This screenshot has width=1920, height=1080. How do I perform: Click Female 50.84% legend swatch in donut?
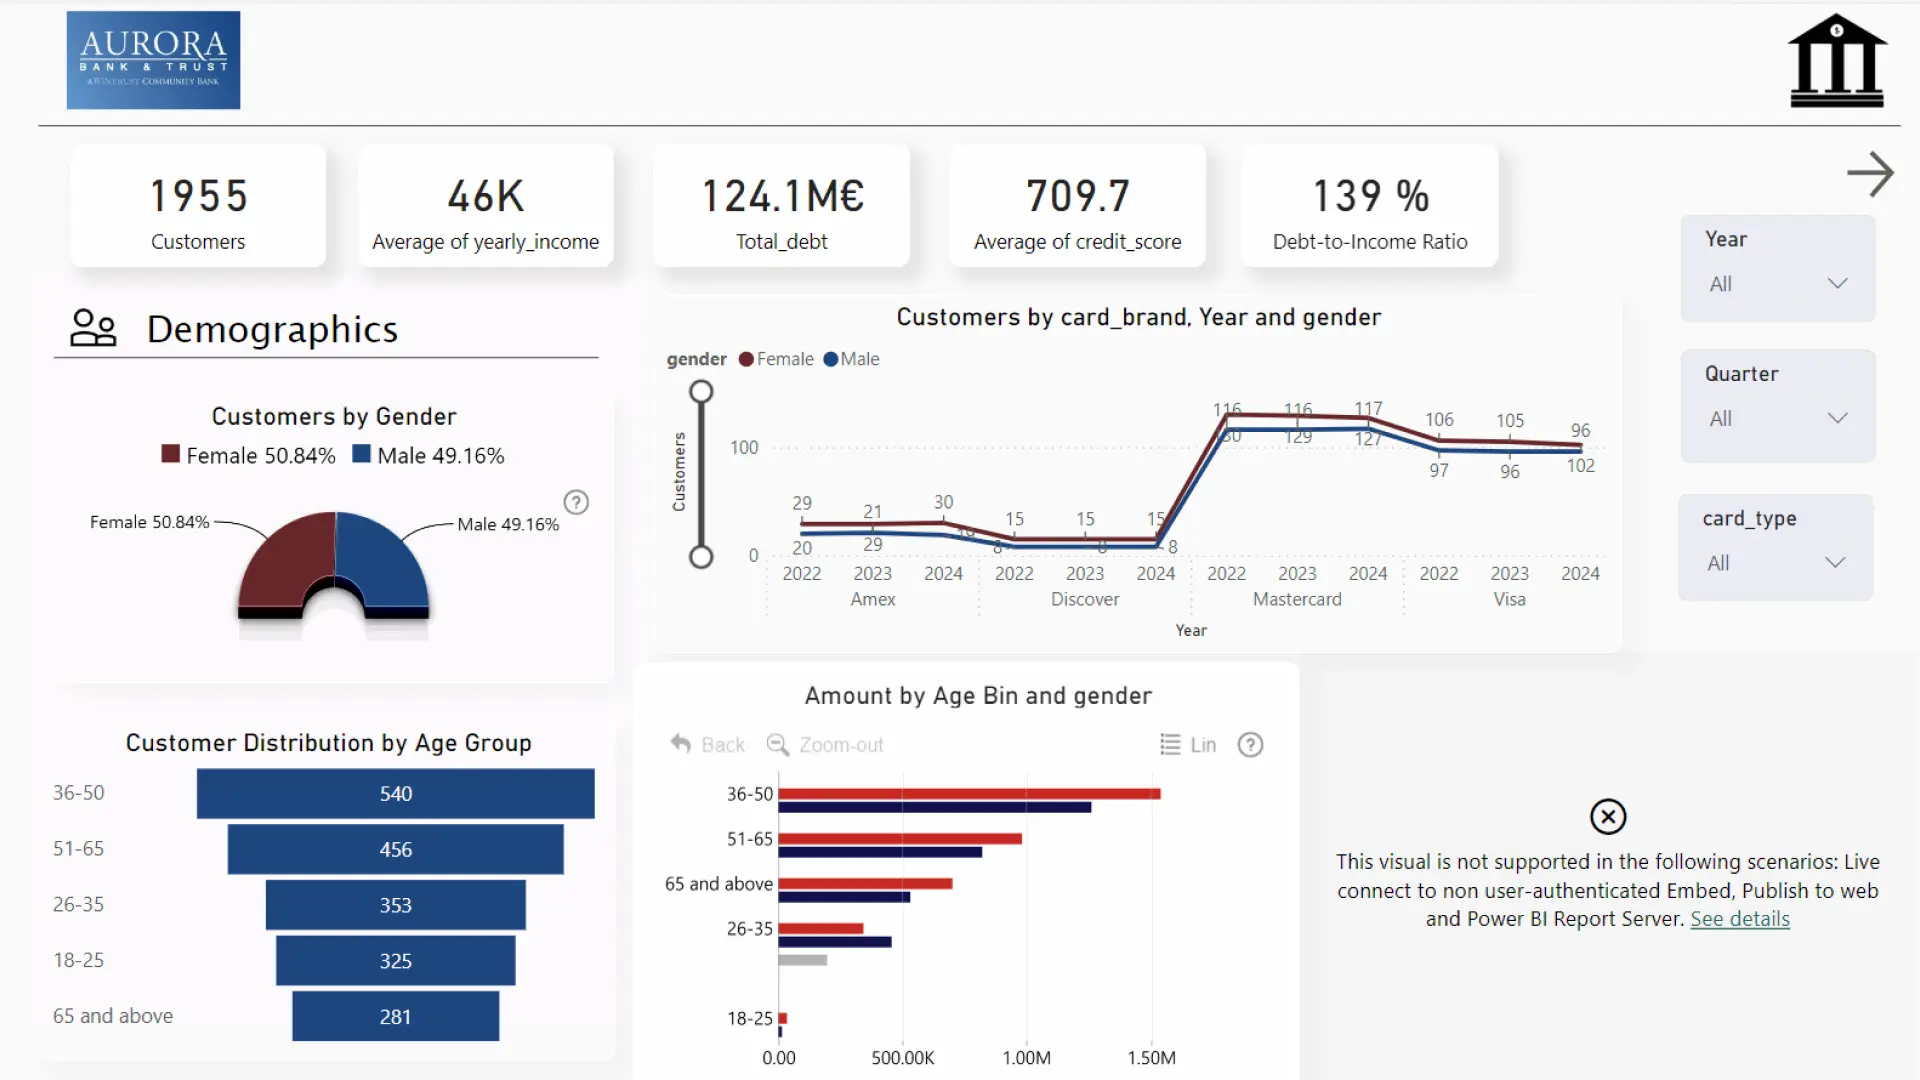click(x=171, y=455)
